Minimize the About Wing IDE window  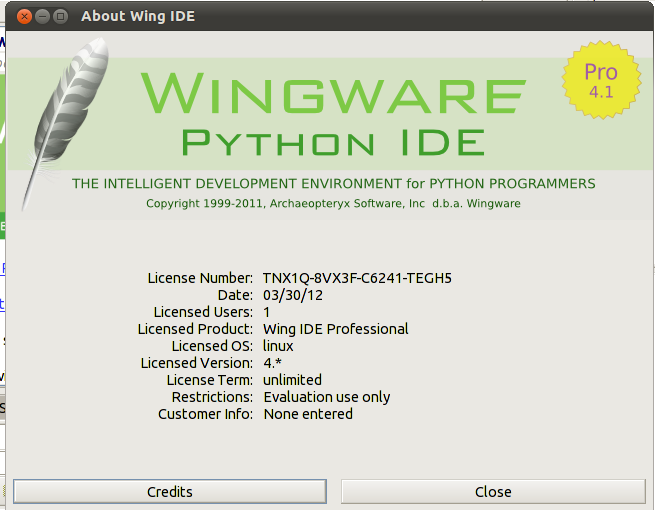42,16
